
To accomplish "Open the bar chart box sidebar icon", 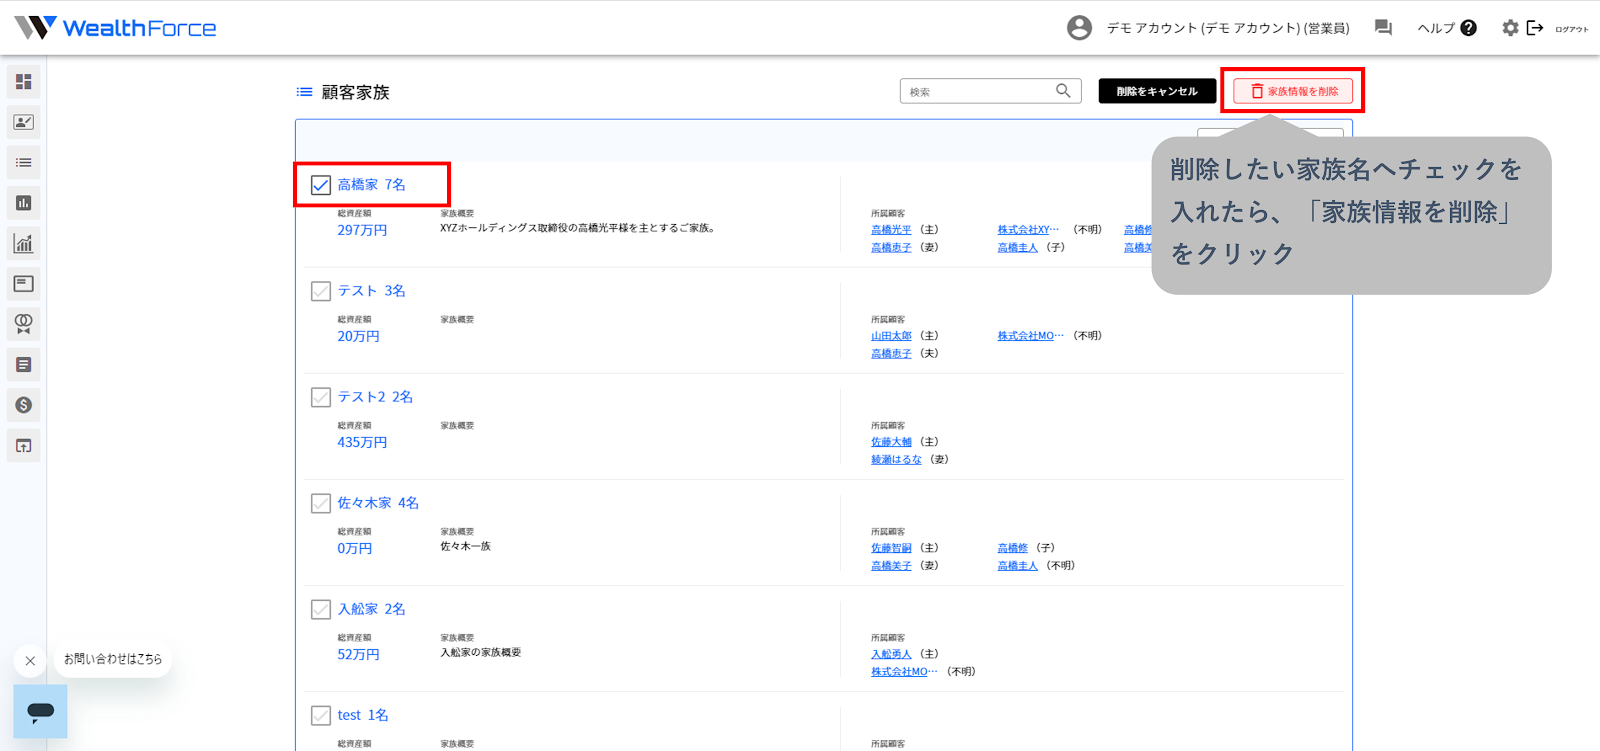I will point(24,203).
